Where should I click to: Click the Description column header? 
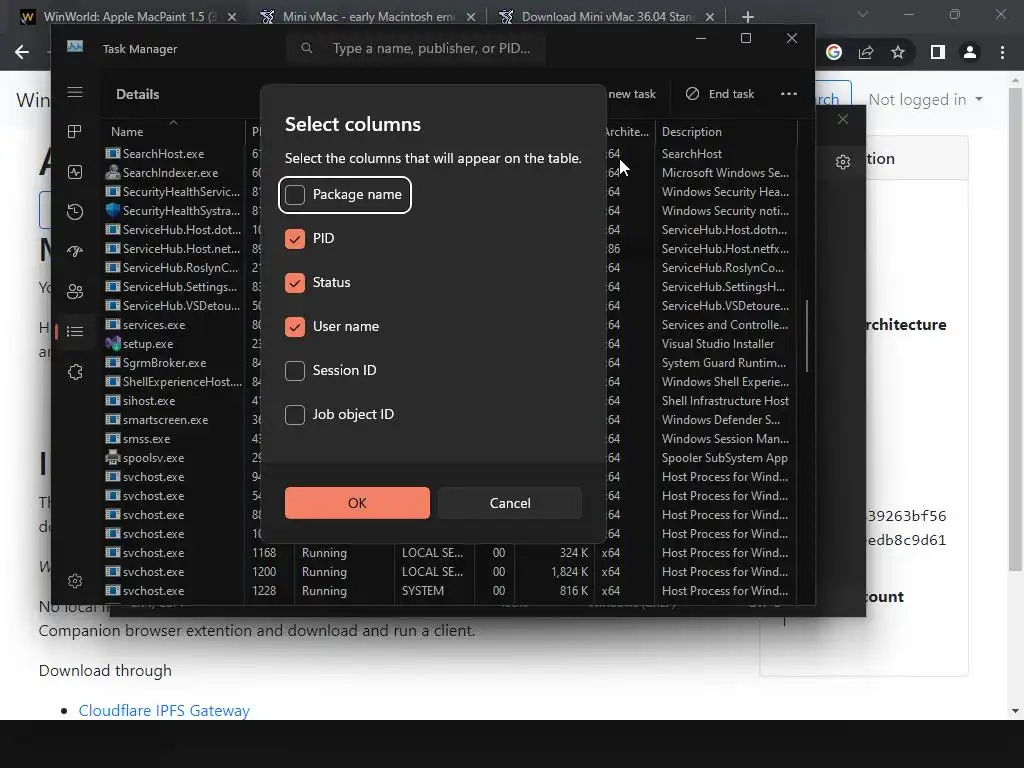tap(726, 132)
